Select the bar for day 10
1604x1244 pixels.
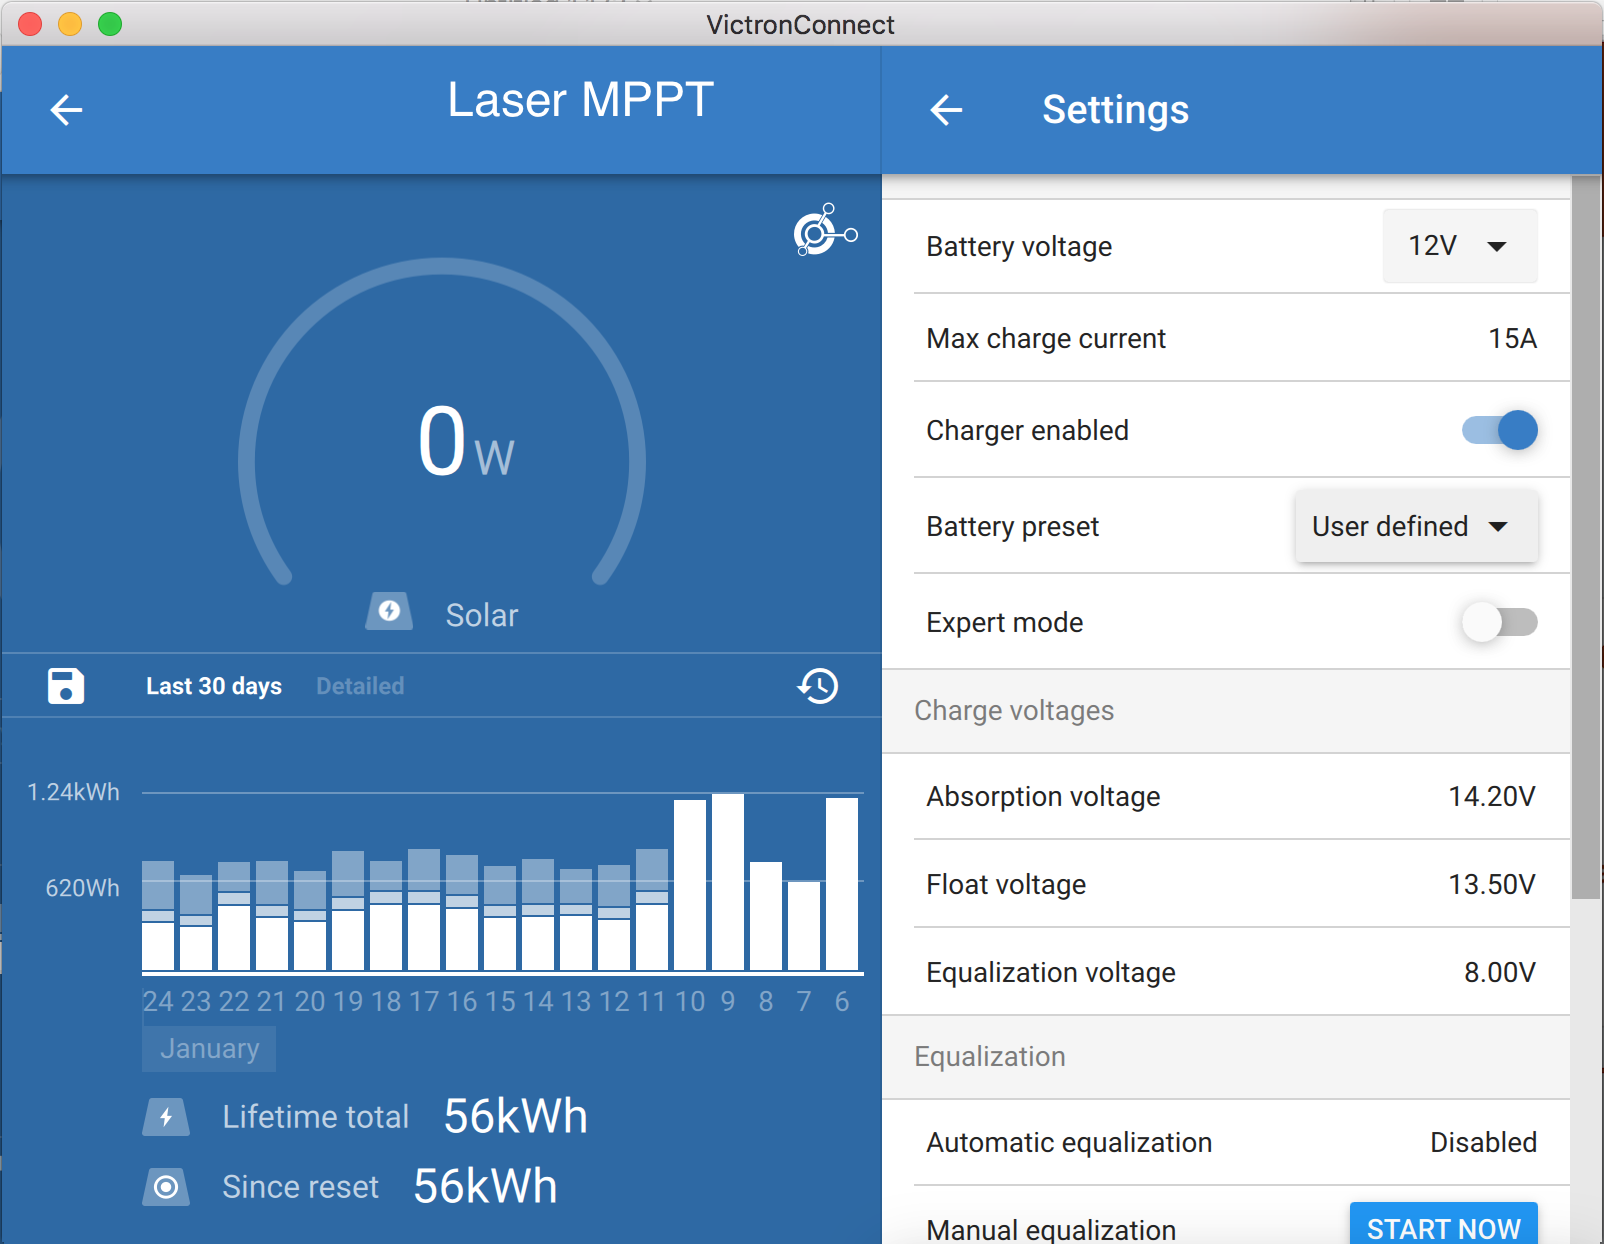pyautogui.click(x=690, y=885)
